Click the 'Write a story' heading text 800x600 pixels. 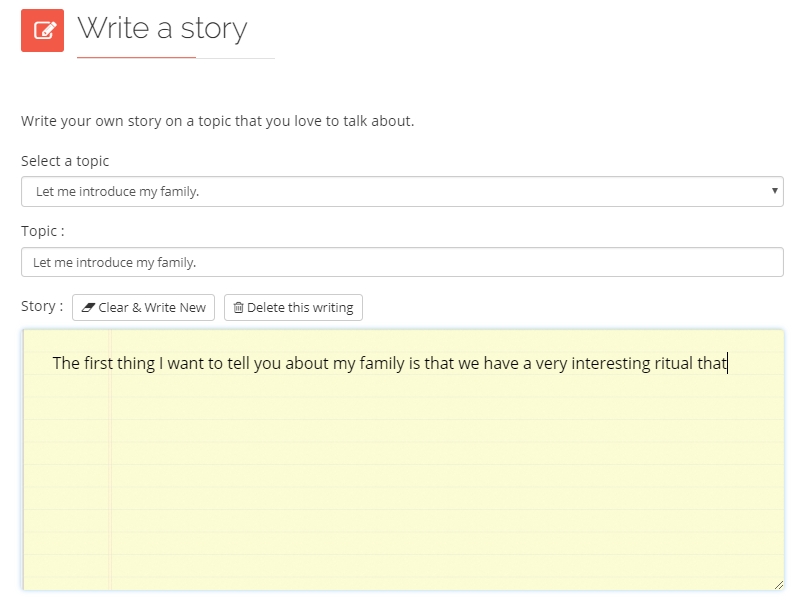coord(162,29)
